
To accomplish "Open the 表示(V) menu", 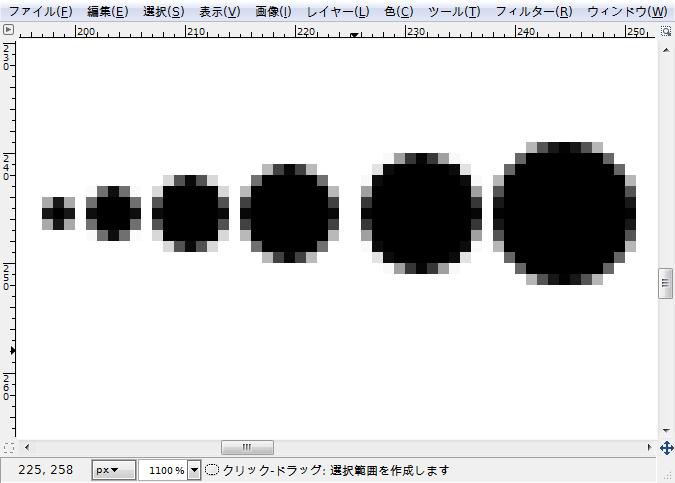I will point(220,12).
